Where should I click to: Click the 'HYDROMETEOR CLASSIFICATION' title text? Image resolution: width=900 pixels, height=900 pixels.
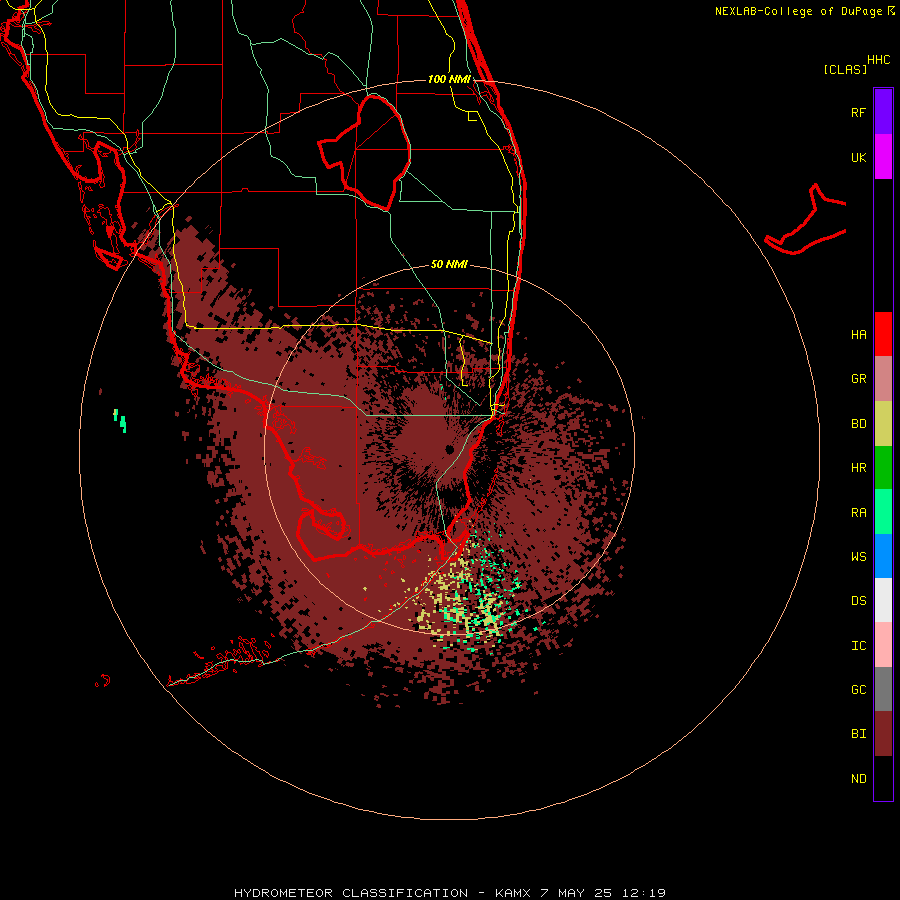point(351,893)
